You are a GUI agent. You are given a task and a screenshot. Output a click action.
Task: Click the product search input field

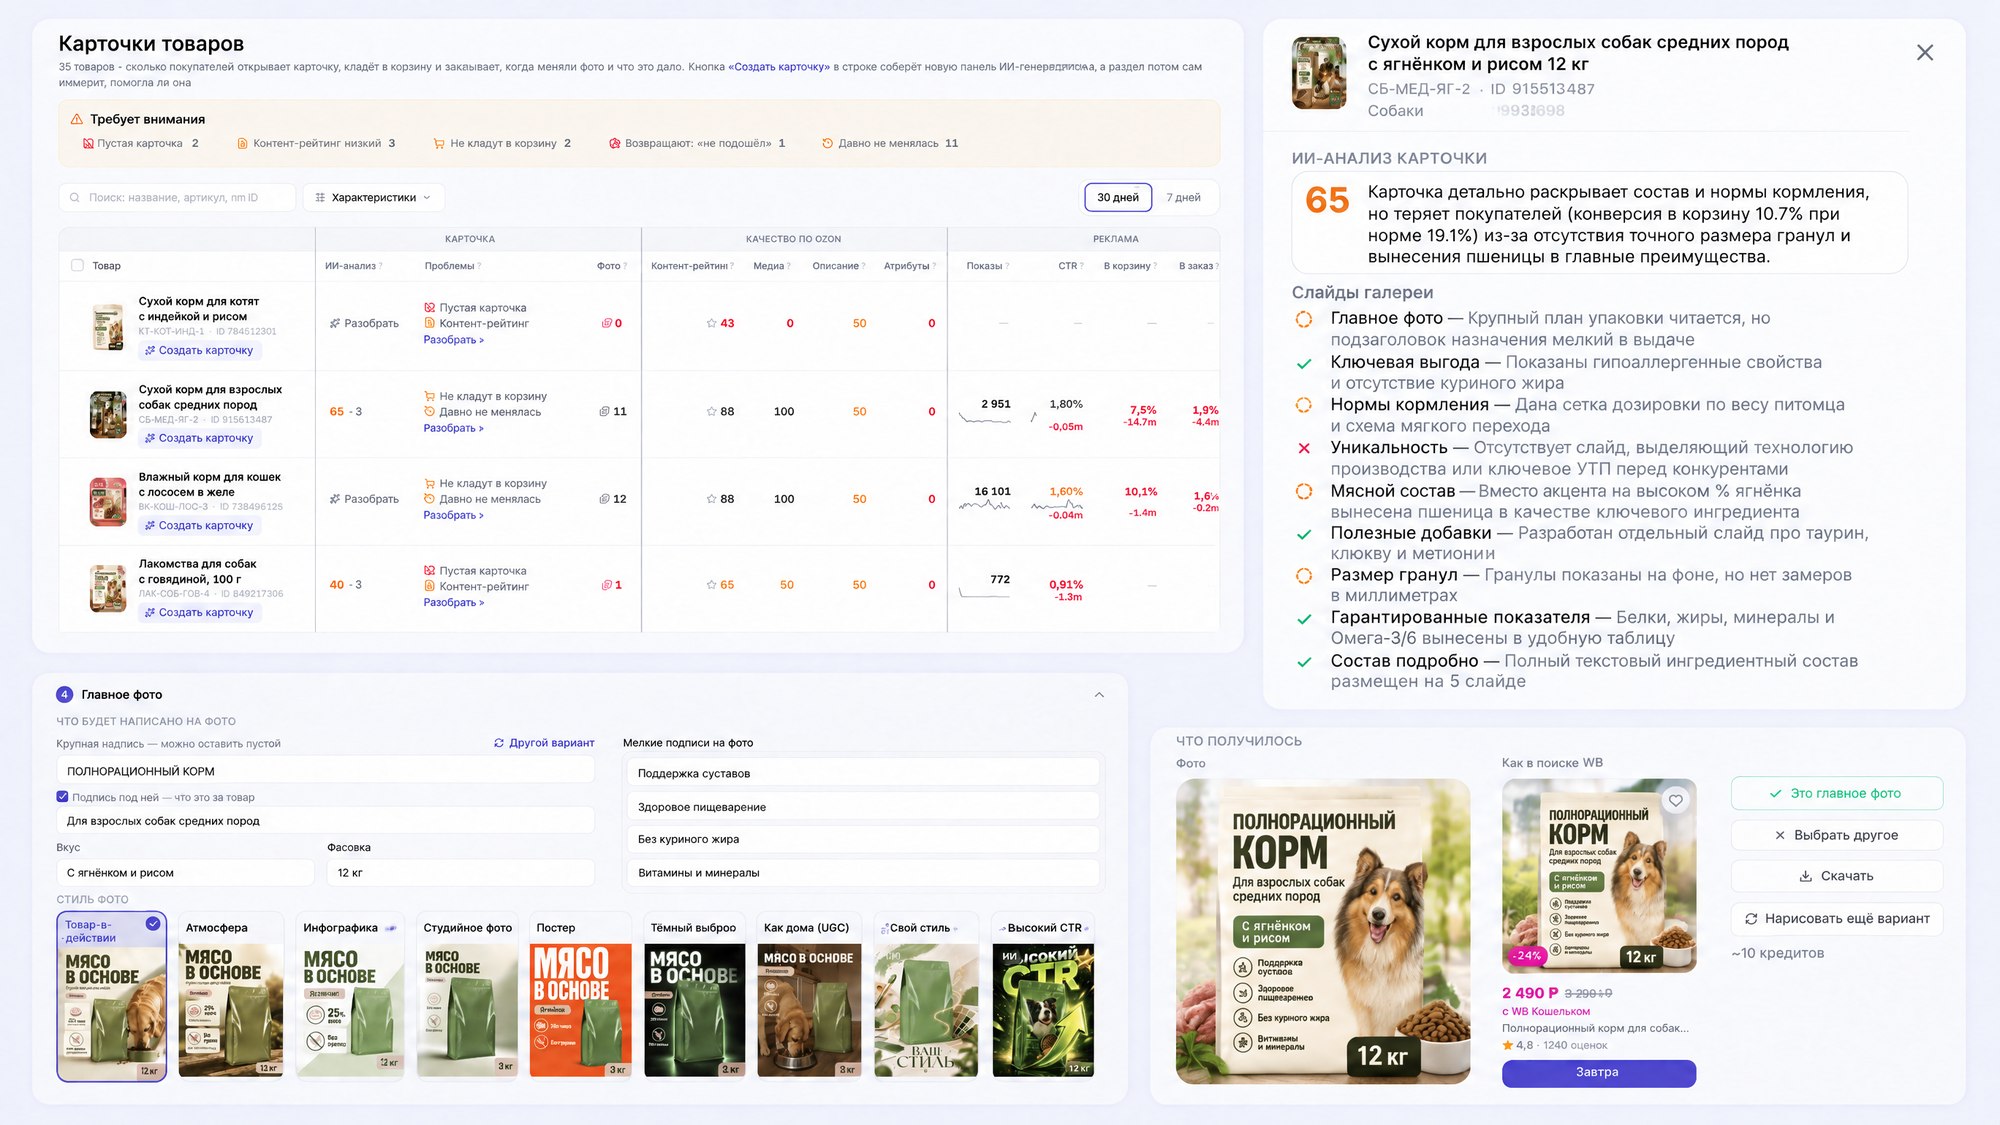click(x=177, y=198)
